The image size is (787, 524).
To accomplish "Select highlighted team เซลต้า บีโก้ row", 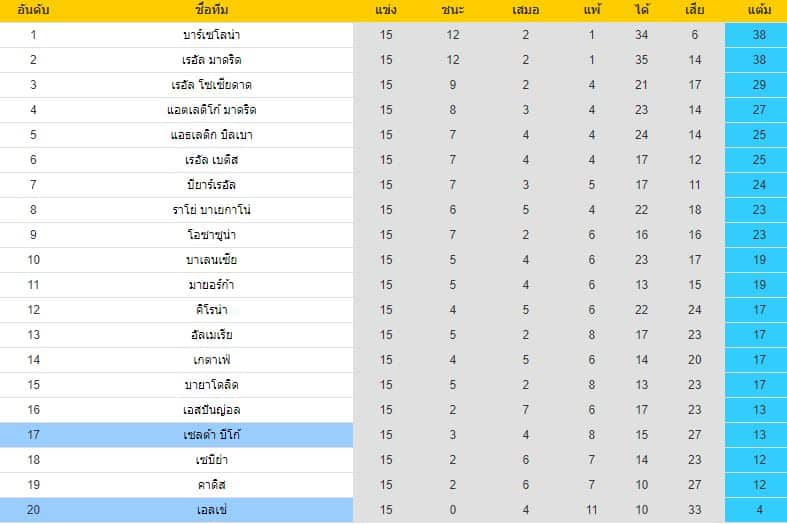I will point(177,435).
